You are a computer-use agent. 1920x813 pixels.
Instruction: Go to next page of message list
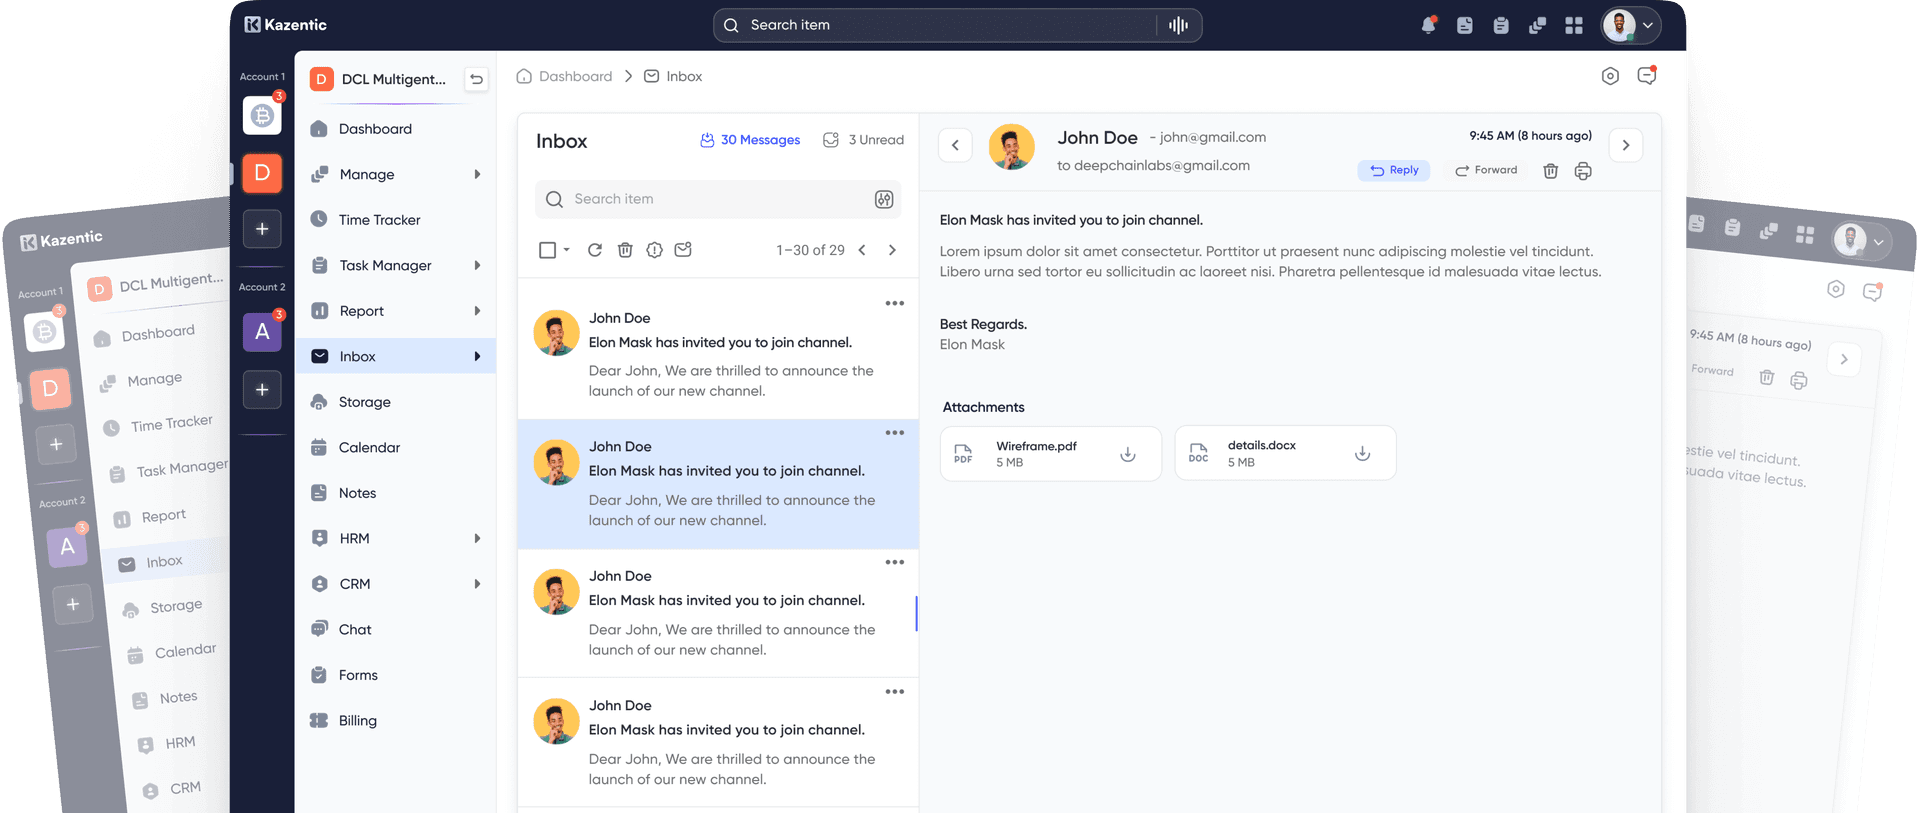click(x=892, y=250)
